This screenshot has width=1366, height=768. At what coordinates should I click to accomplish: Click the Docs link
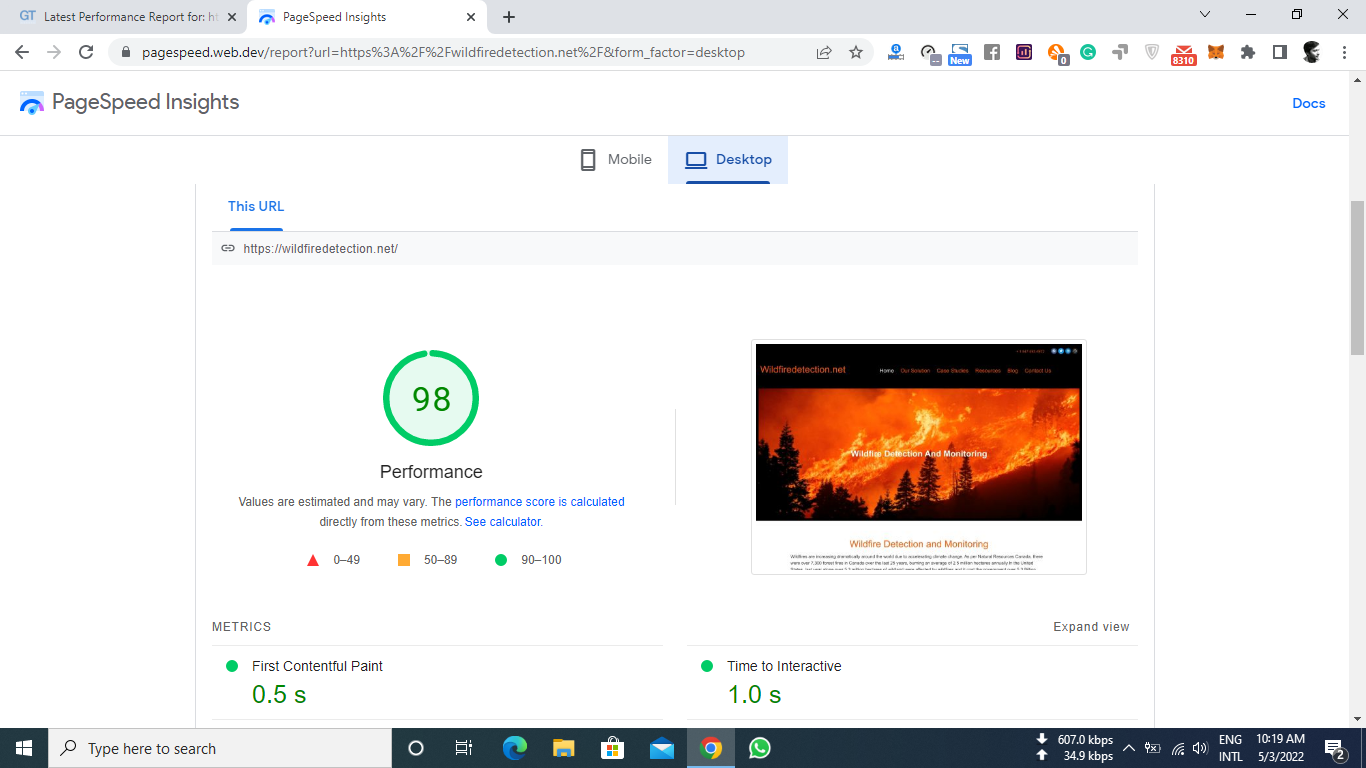tap(1308, 103)
